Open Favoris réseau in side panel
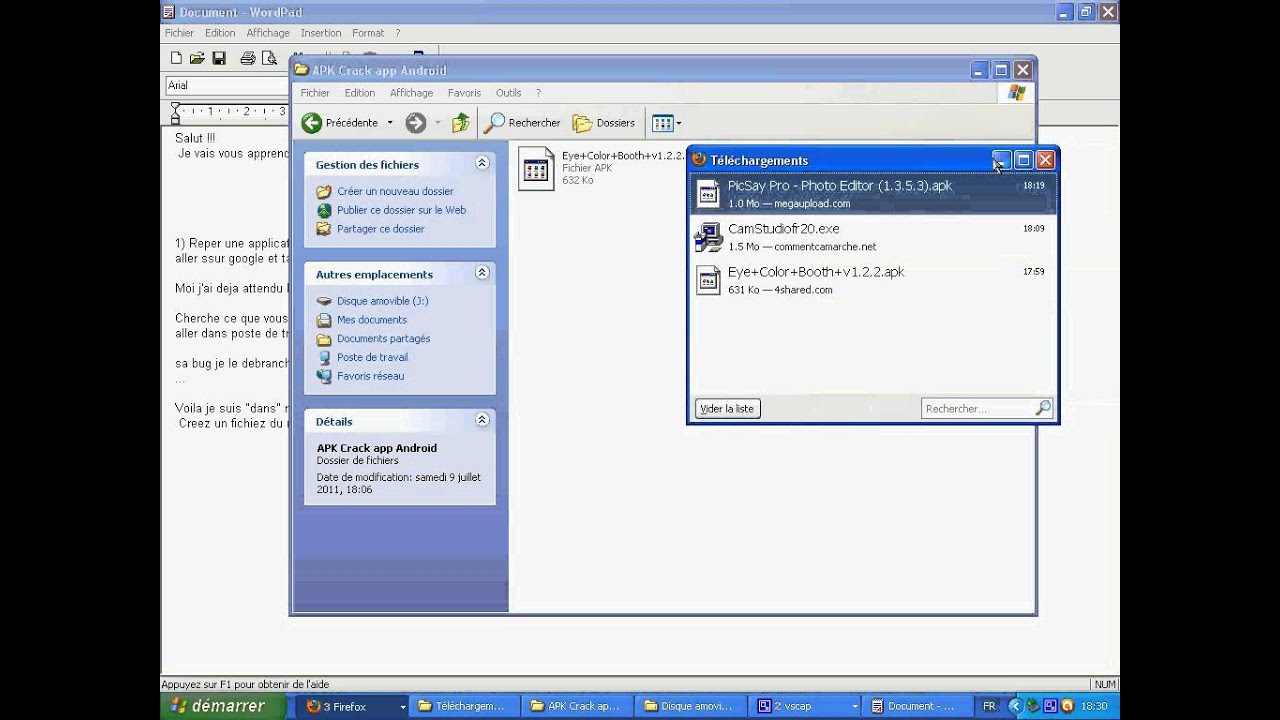The height and width of the screenshot is (720, 1280). [370, 376]
